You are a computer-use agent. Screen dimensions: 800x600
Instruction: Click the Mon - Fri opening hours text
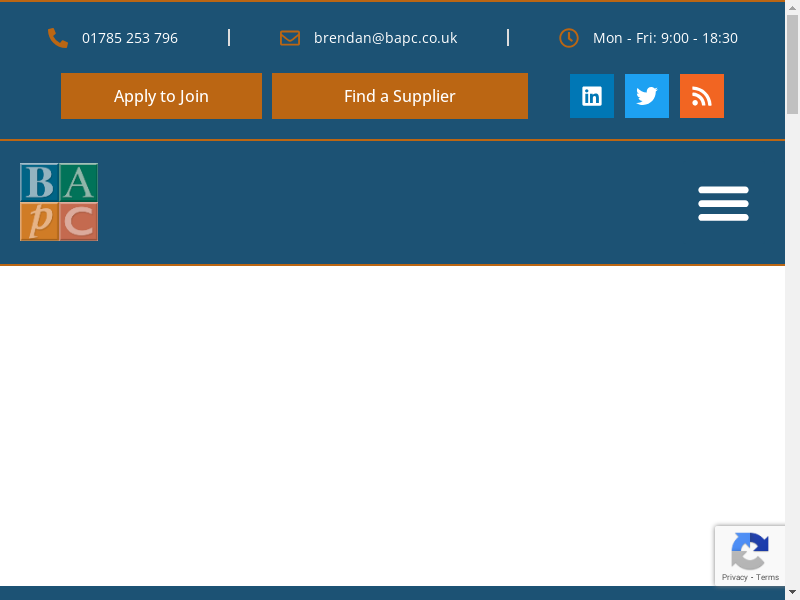point(665,38)
